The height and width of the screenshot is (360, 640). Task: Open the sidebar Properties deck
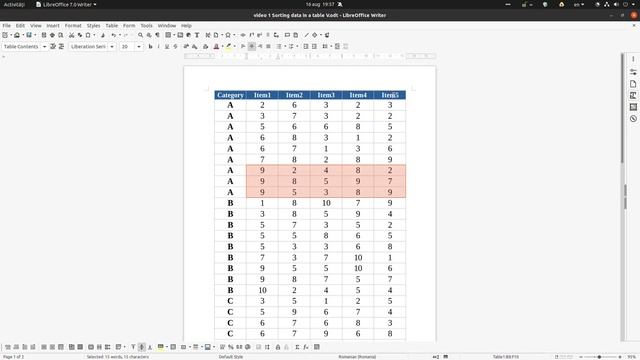pyautogui.click(x=633, y=71)
